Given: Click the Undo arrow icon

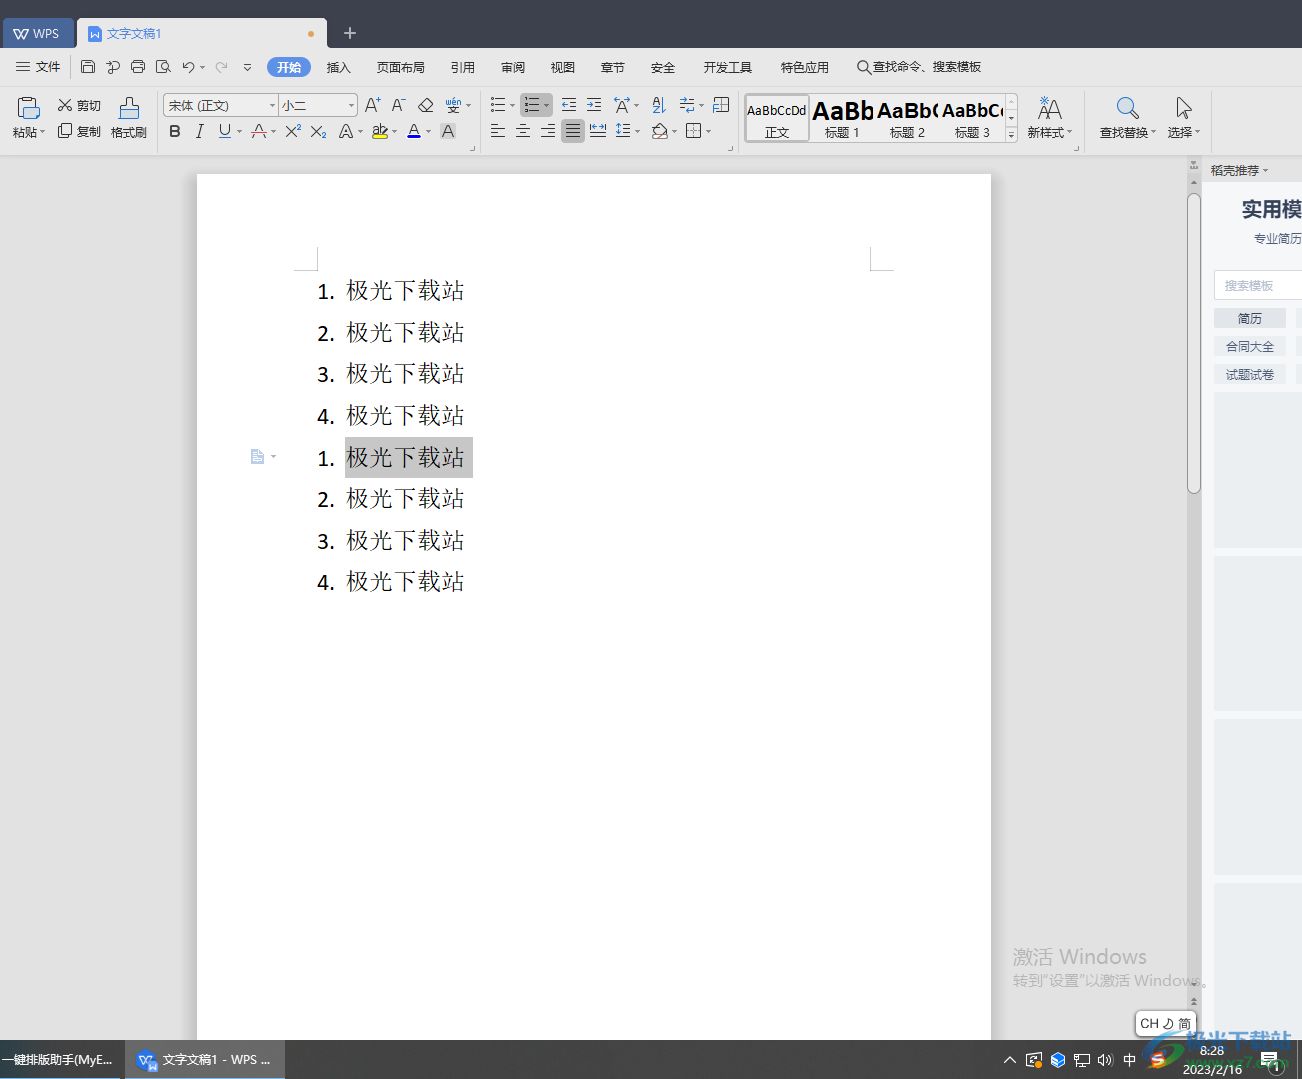Looking at the screenshot, I should [188, 67].
